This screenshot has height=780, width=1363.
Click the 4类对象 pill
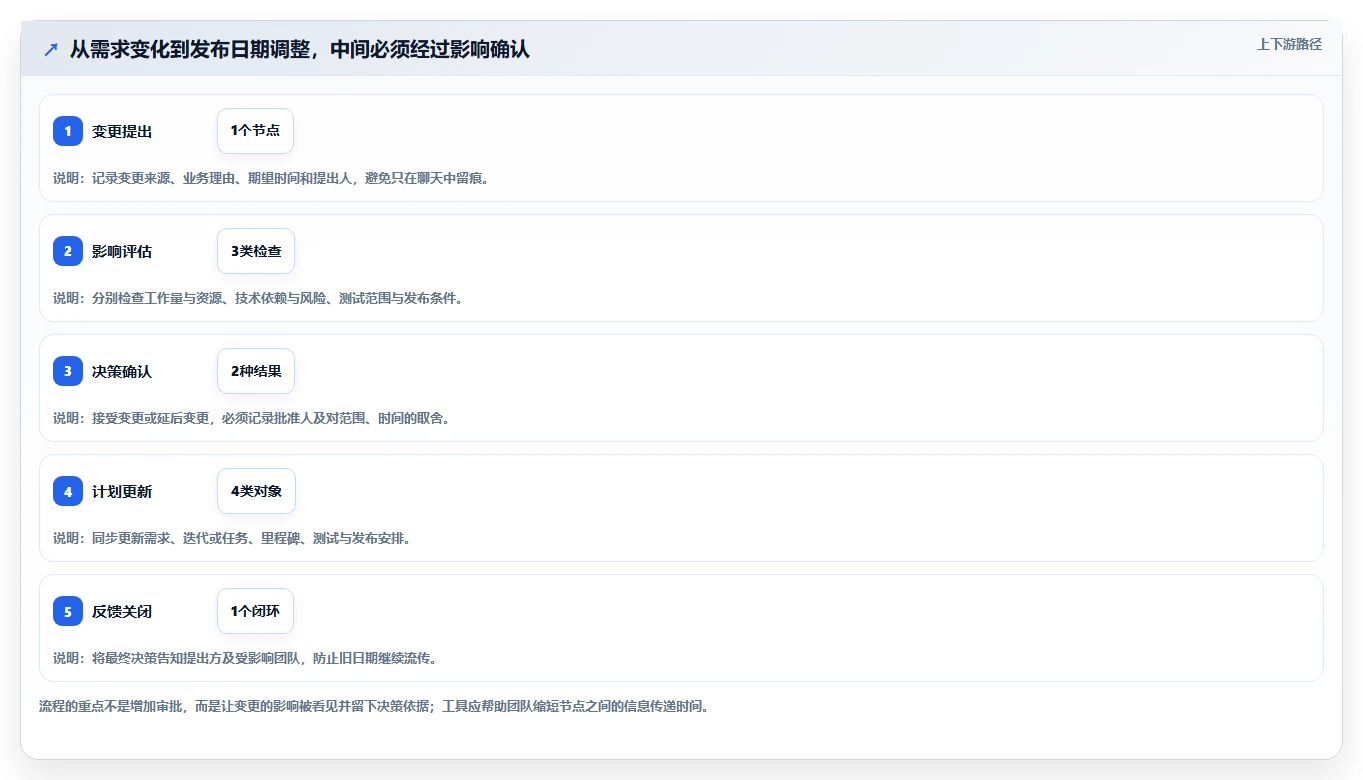point(256,491)
